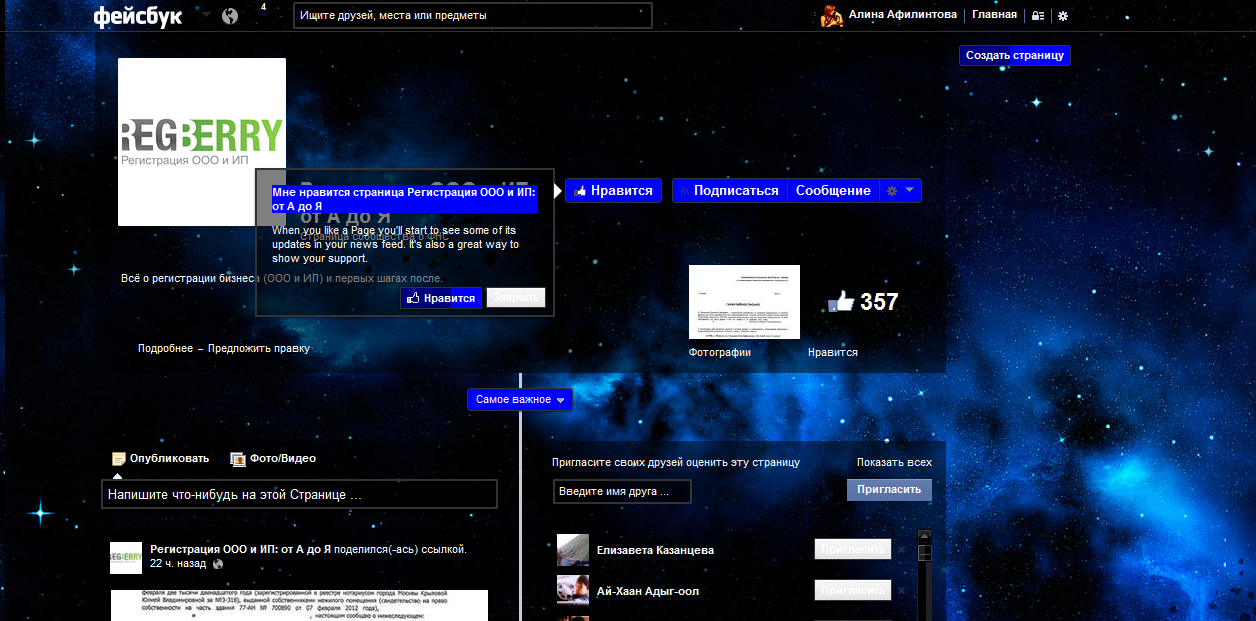Image resolution: width=1256 pixels, height=621 pixels.
Task: Open the Показать всех link
Action: coord(894,463)
